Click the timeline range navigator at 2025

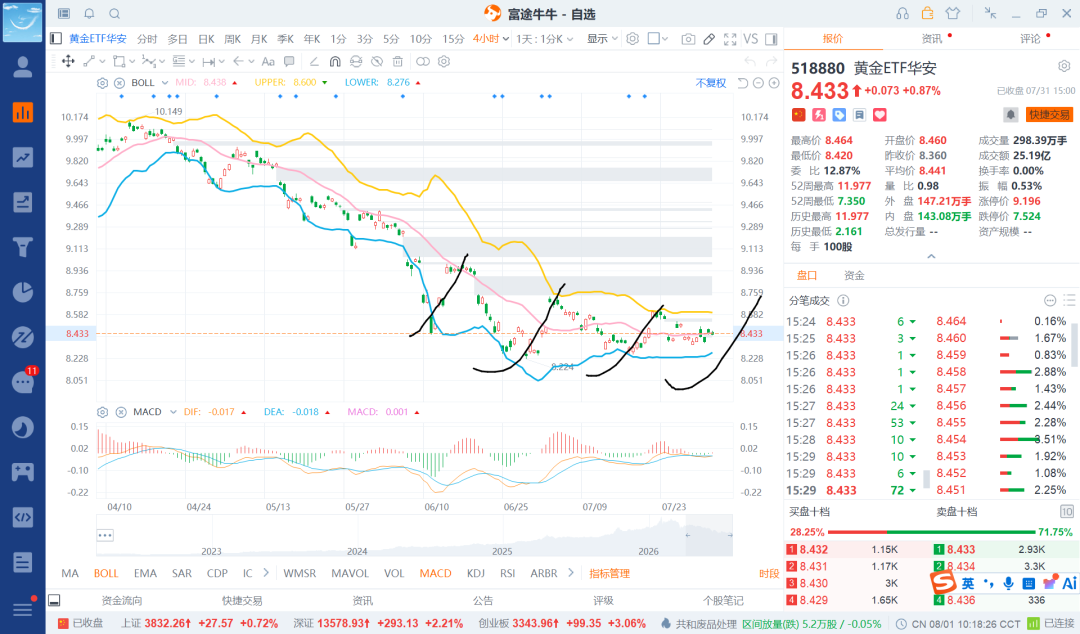[x=502, y=551]
